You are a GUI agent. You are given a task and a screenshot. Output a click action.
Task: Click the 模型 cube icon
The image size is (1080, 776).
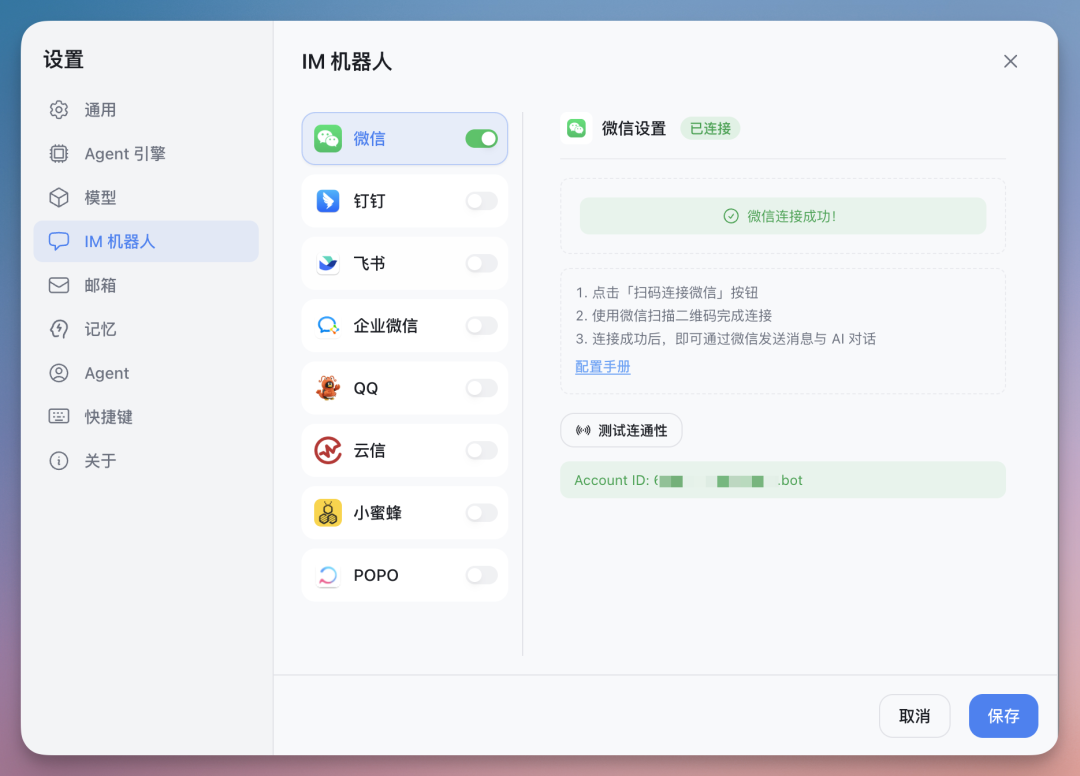pos(59,197)
